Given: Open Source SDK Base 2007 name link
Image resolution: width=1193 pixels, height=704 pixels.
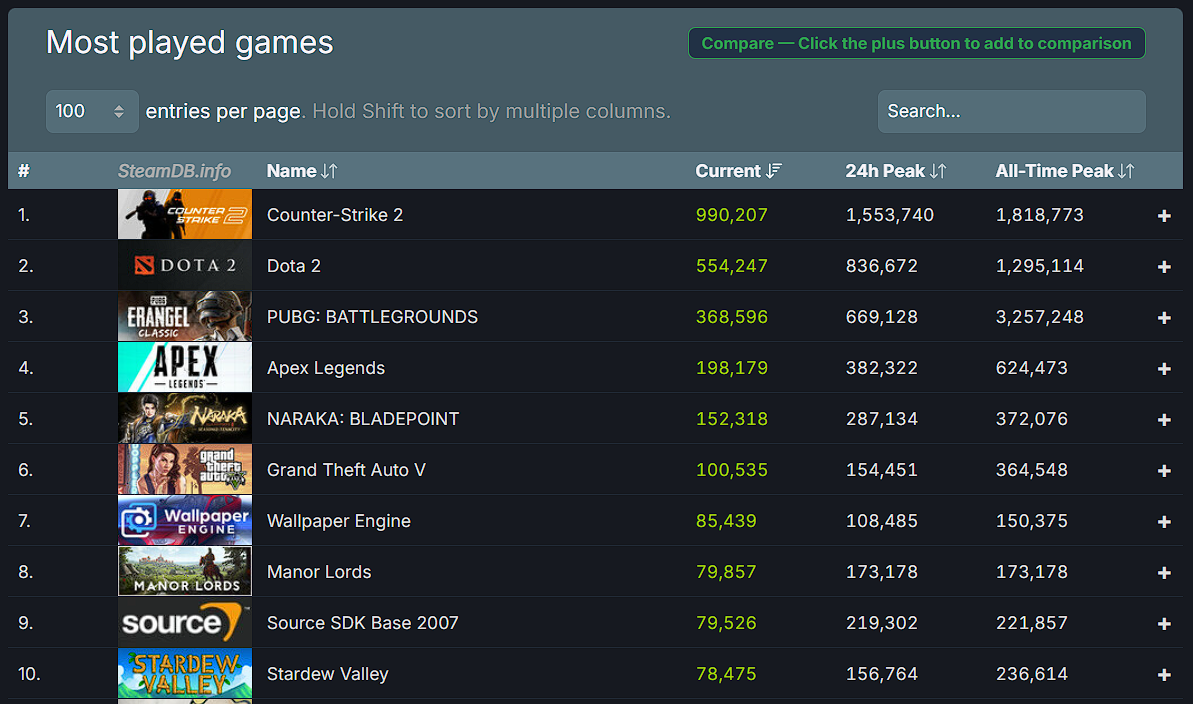Looking at the screenshot, I should coord(363,623).
